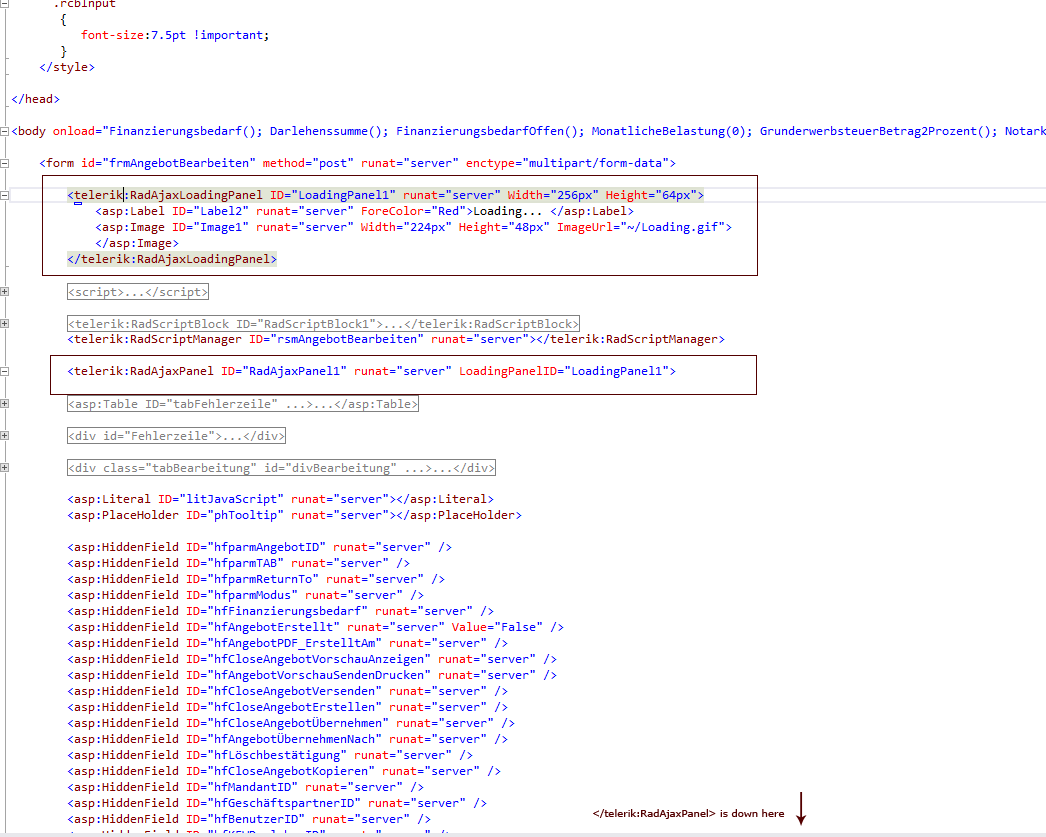Click HiddenField "hfGeschäftspartnerID" line
Image resolution: width=1046 pixels, height=837 pixels.
[277, 804]
